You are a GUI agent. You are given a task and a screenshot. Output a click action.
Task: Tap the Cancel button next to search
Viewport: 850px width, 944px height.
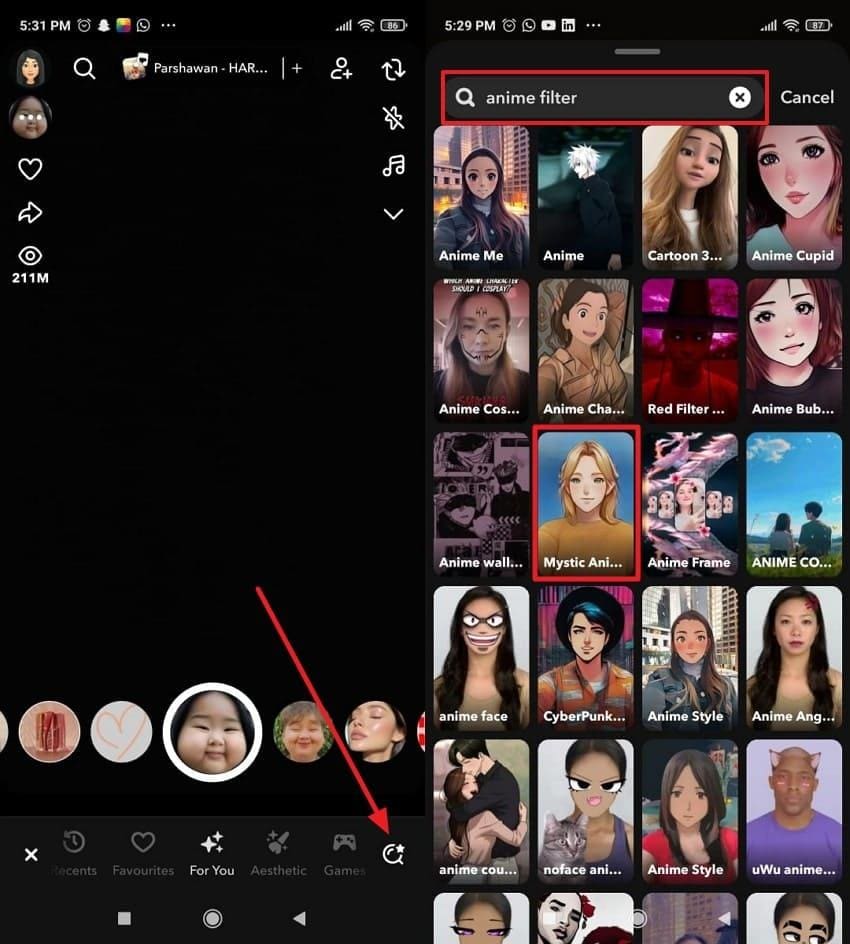pyautogui.click(x=807, y=97)
